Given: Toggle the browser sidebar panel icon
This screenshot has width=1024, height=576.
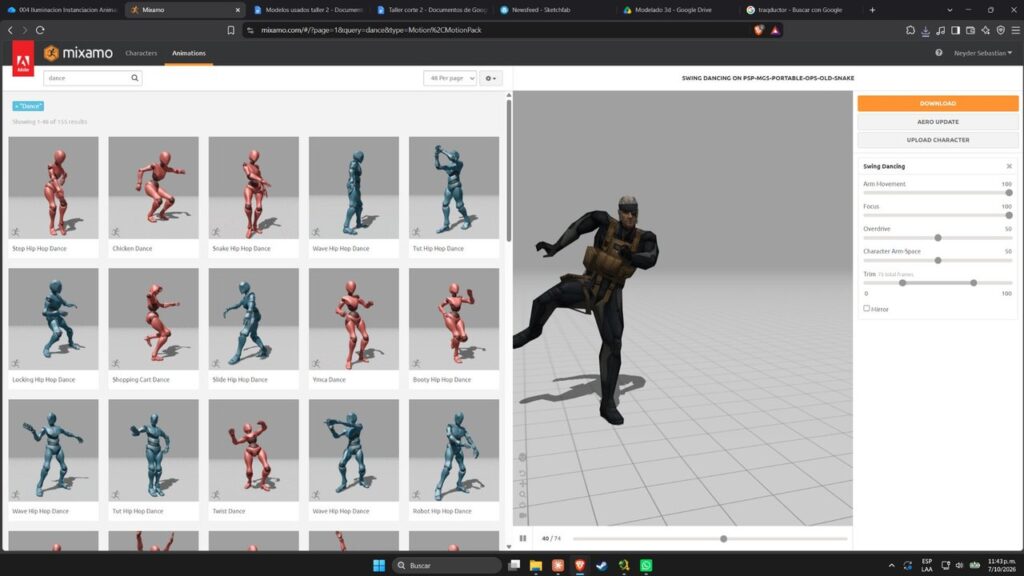Looking at the screenshot, I should click(955, 30).
